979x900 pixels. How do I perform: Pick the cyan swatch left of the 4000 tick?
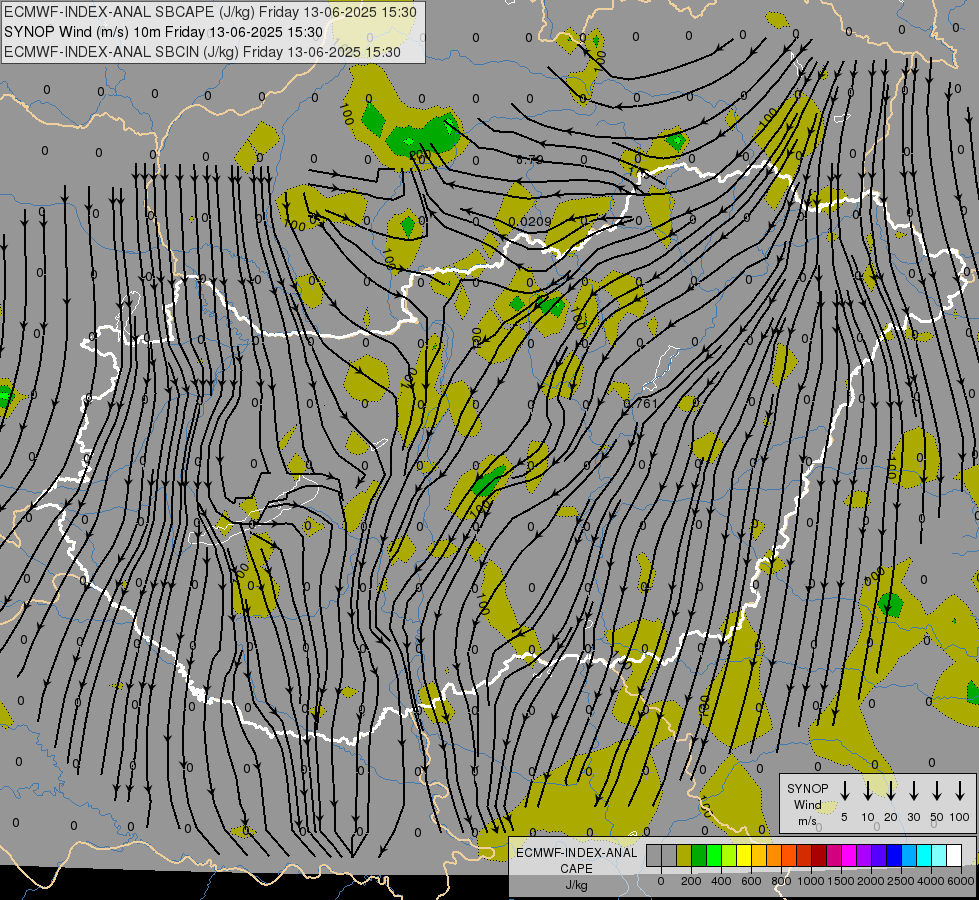coord(925,855)
